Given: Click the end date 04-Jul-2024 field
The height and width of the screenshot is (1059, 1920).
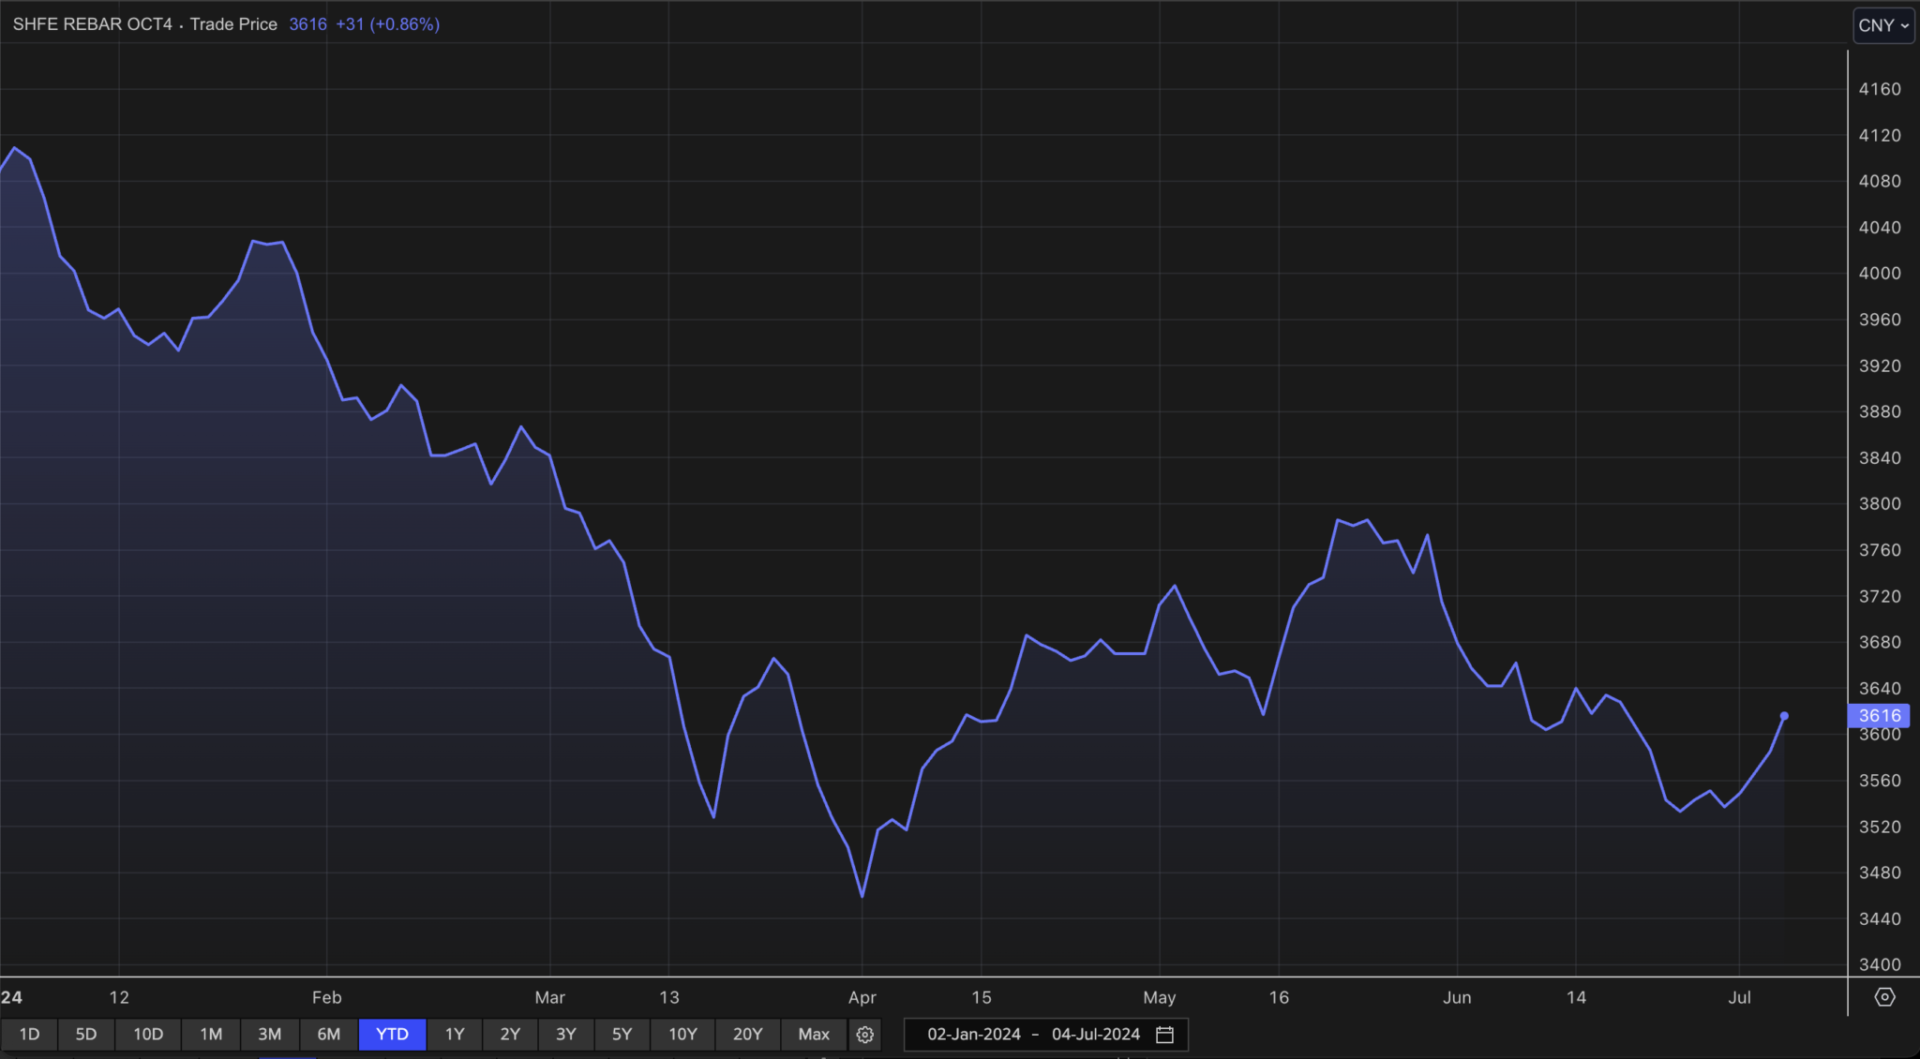Looking at the screenshot, I should (x=1096, y=1034).
